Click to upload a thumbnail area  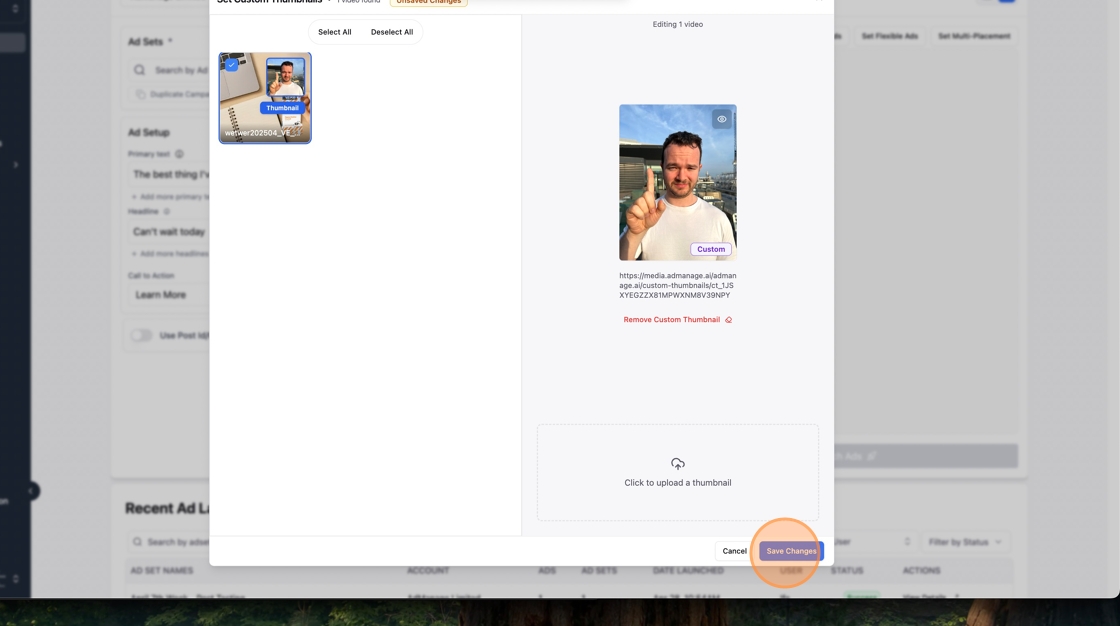point(678,472)
